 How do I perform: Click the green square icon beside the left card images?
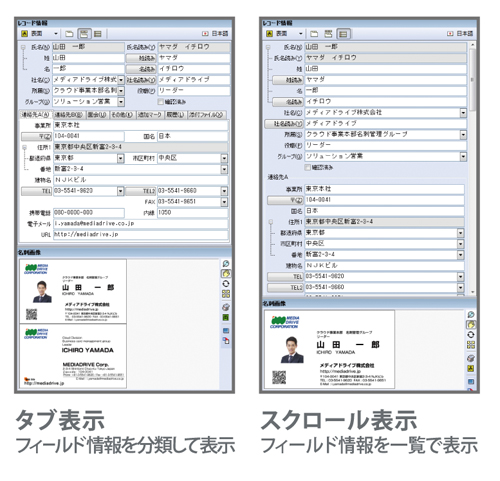(x=226, y=317)
